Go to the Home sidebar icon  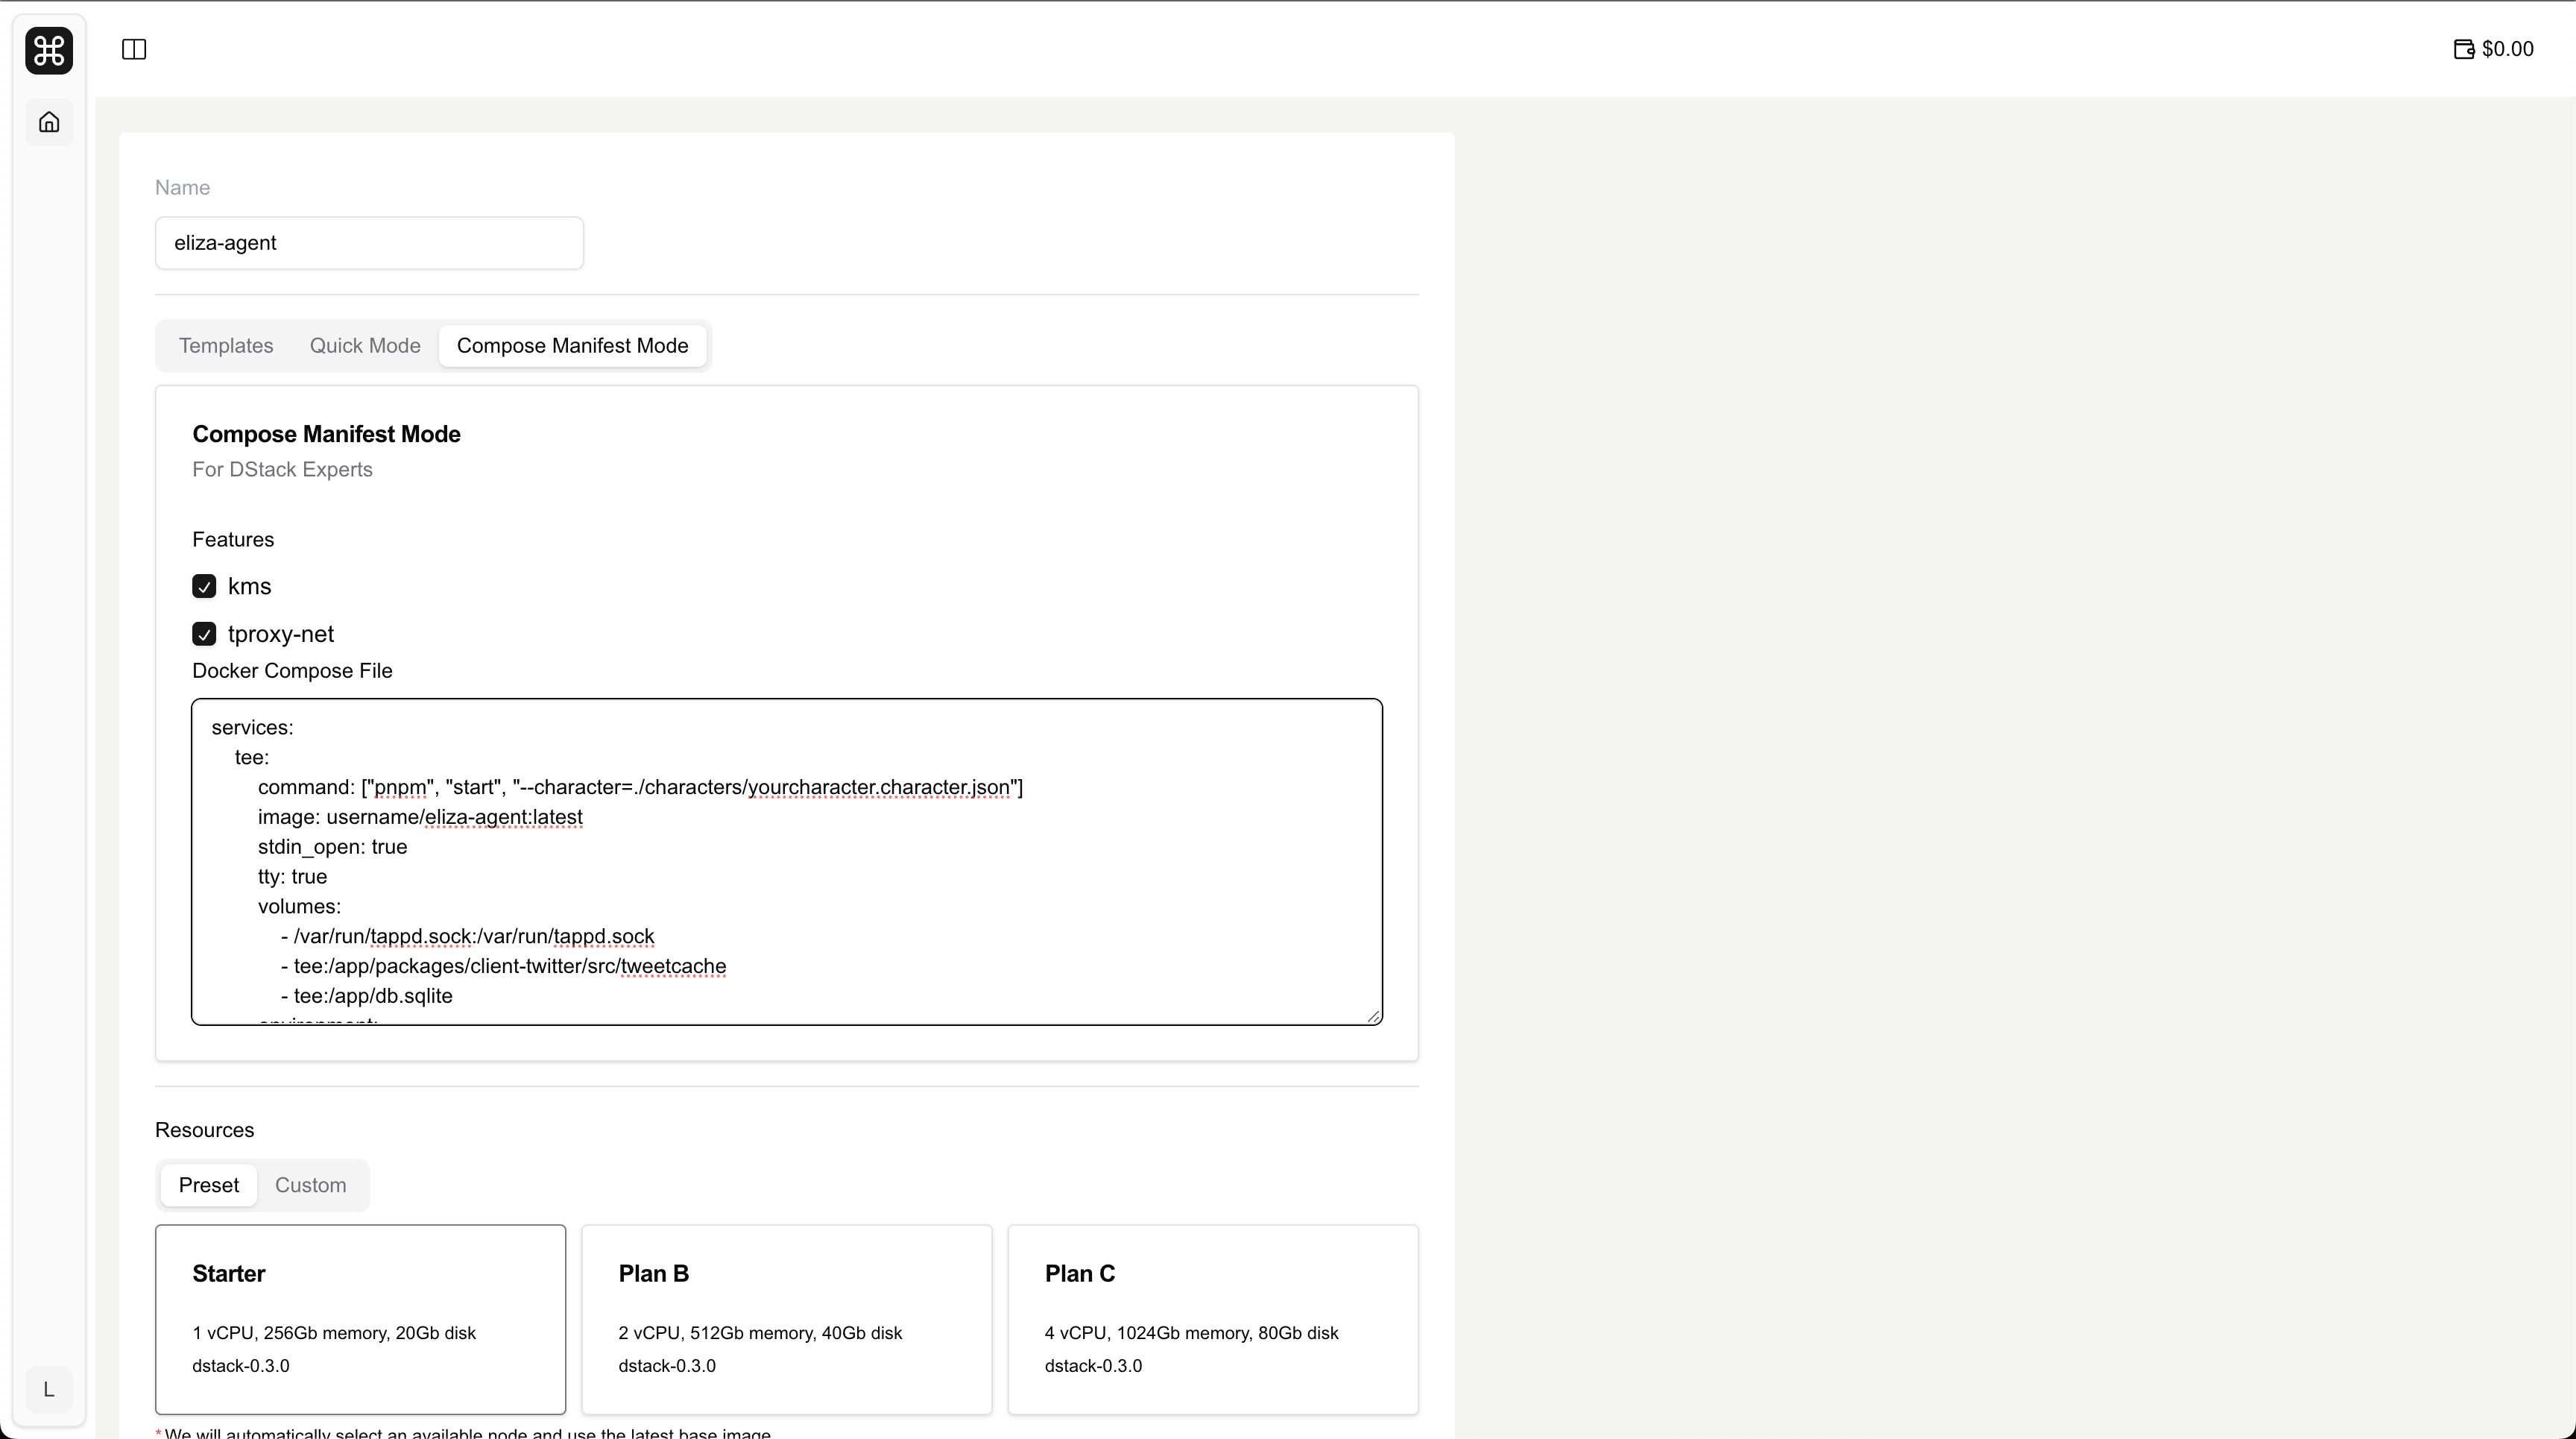coord(49,122)
